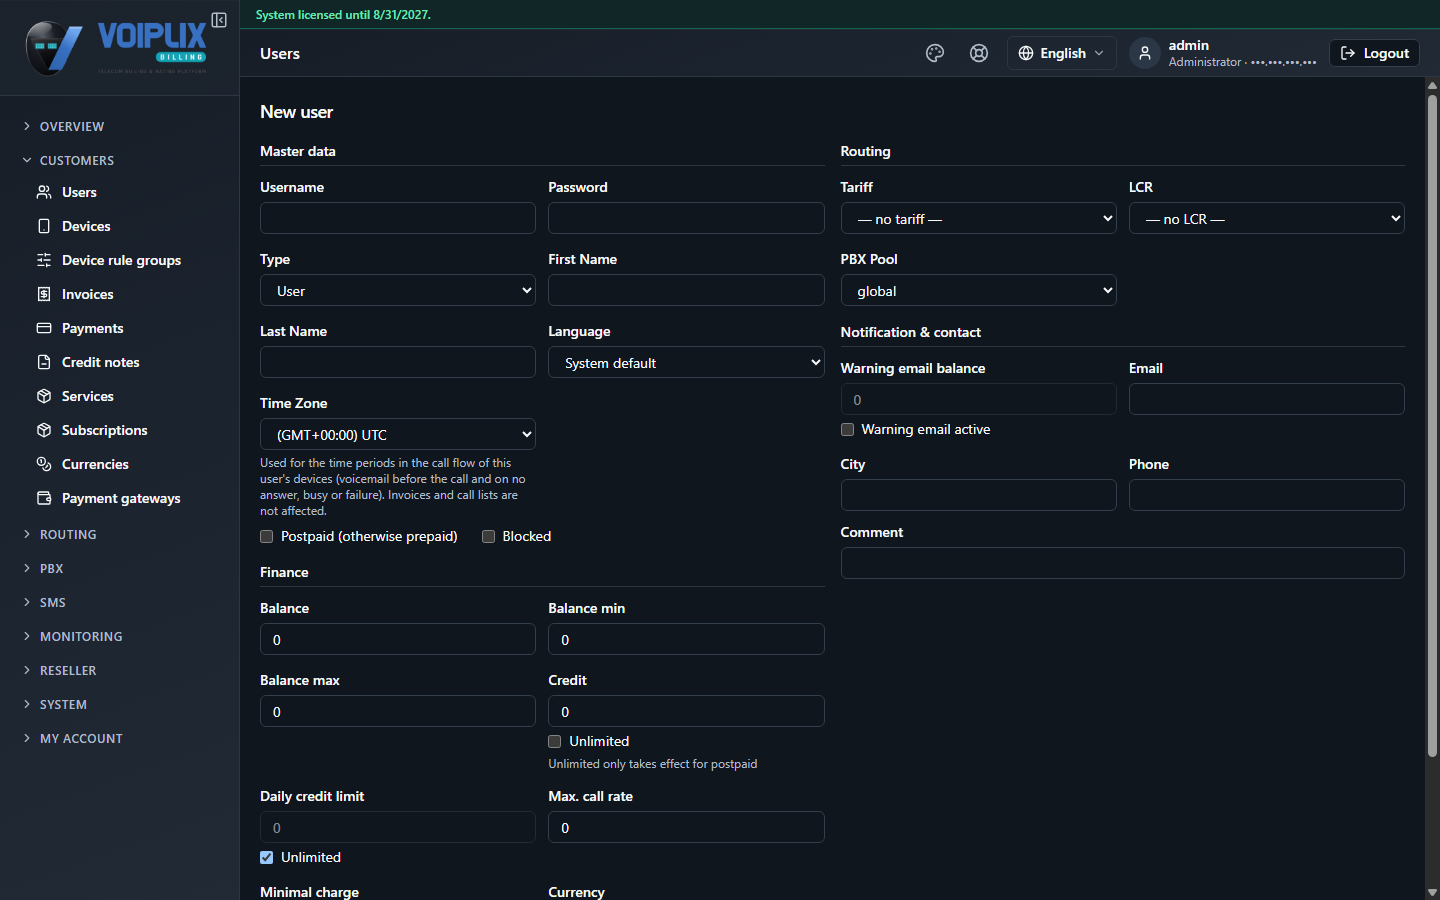The width and height of the screenshot is (1440, 900).
Task: Enable Postpaid (otherwise prepaid) checkbox
Action: 267,537
